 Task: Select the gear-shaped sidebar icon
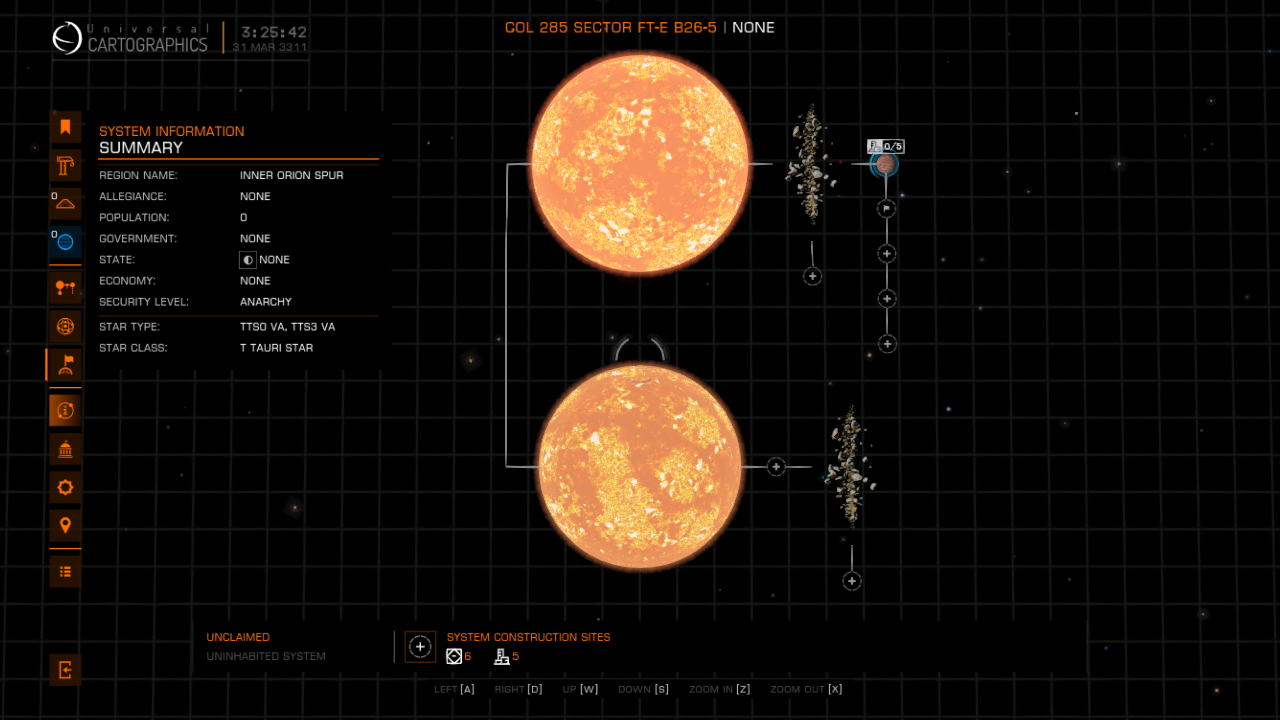[x=65, y=487]
